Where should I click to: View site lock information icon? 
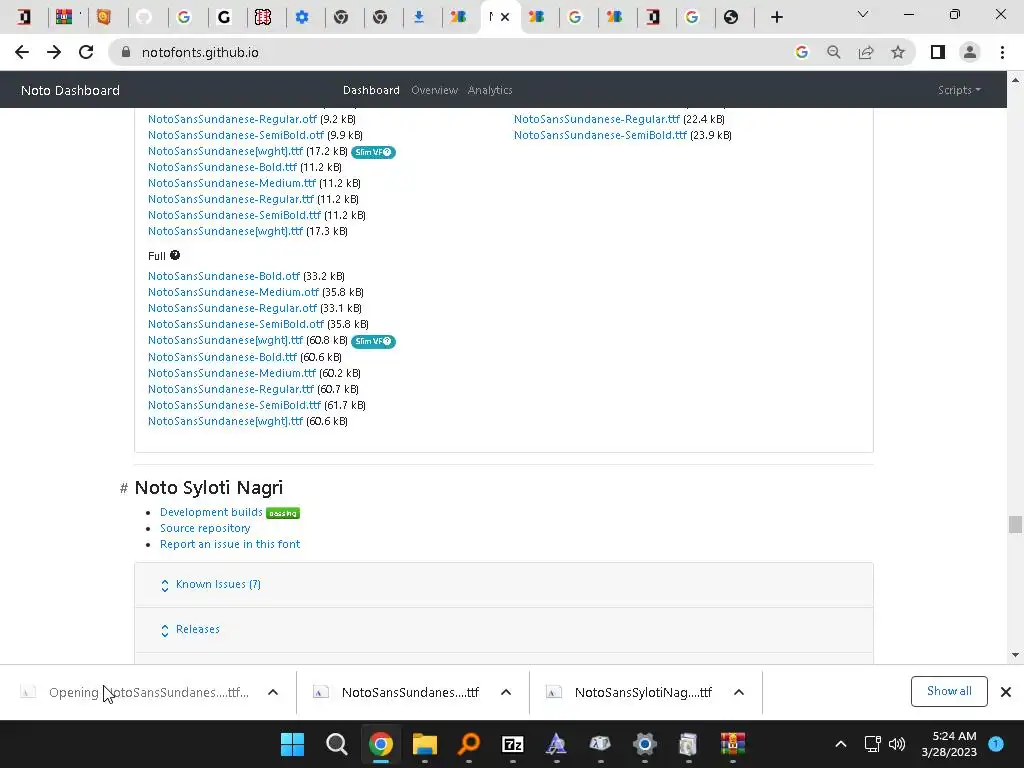(126, 52)
